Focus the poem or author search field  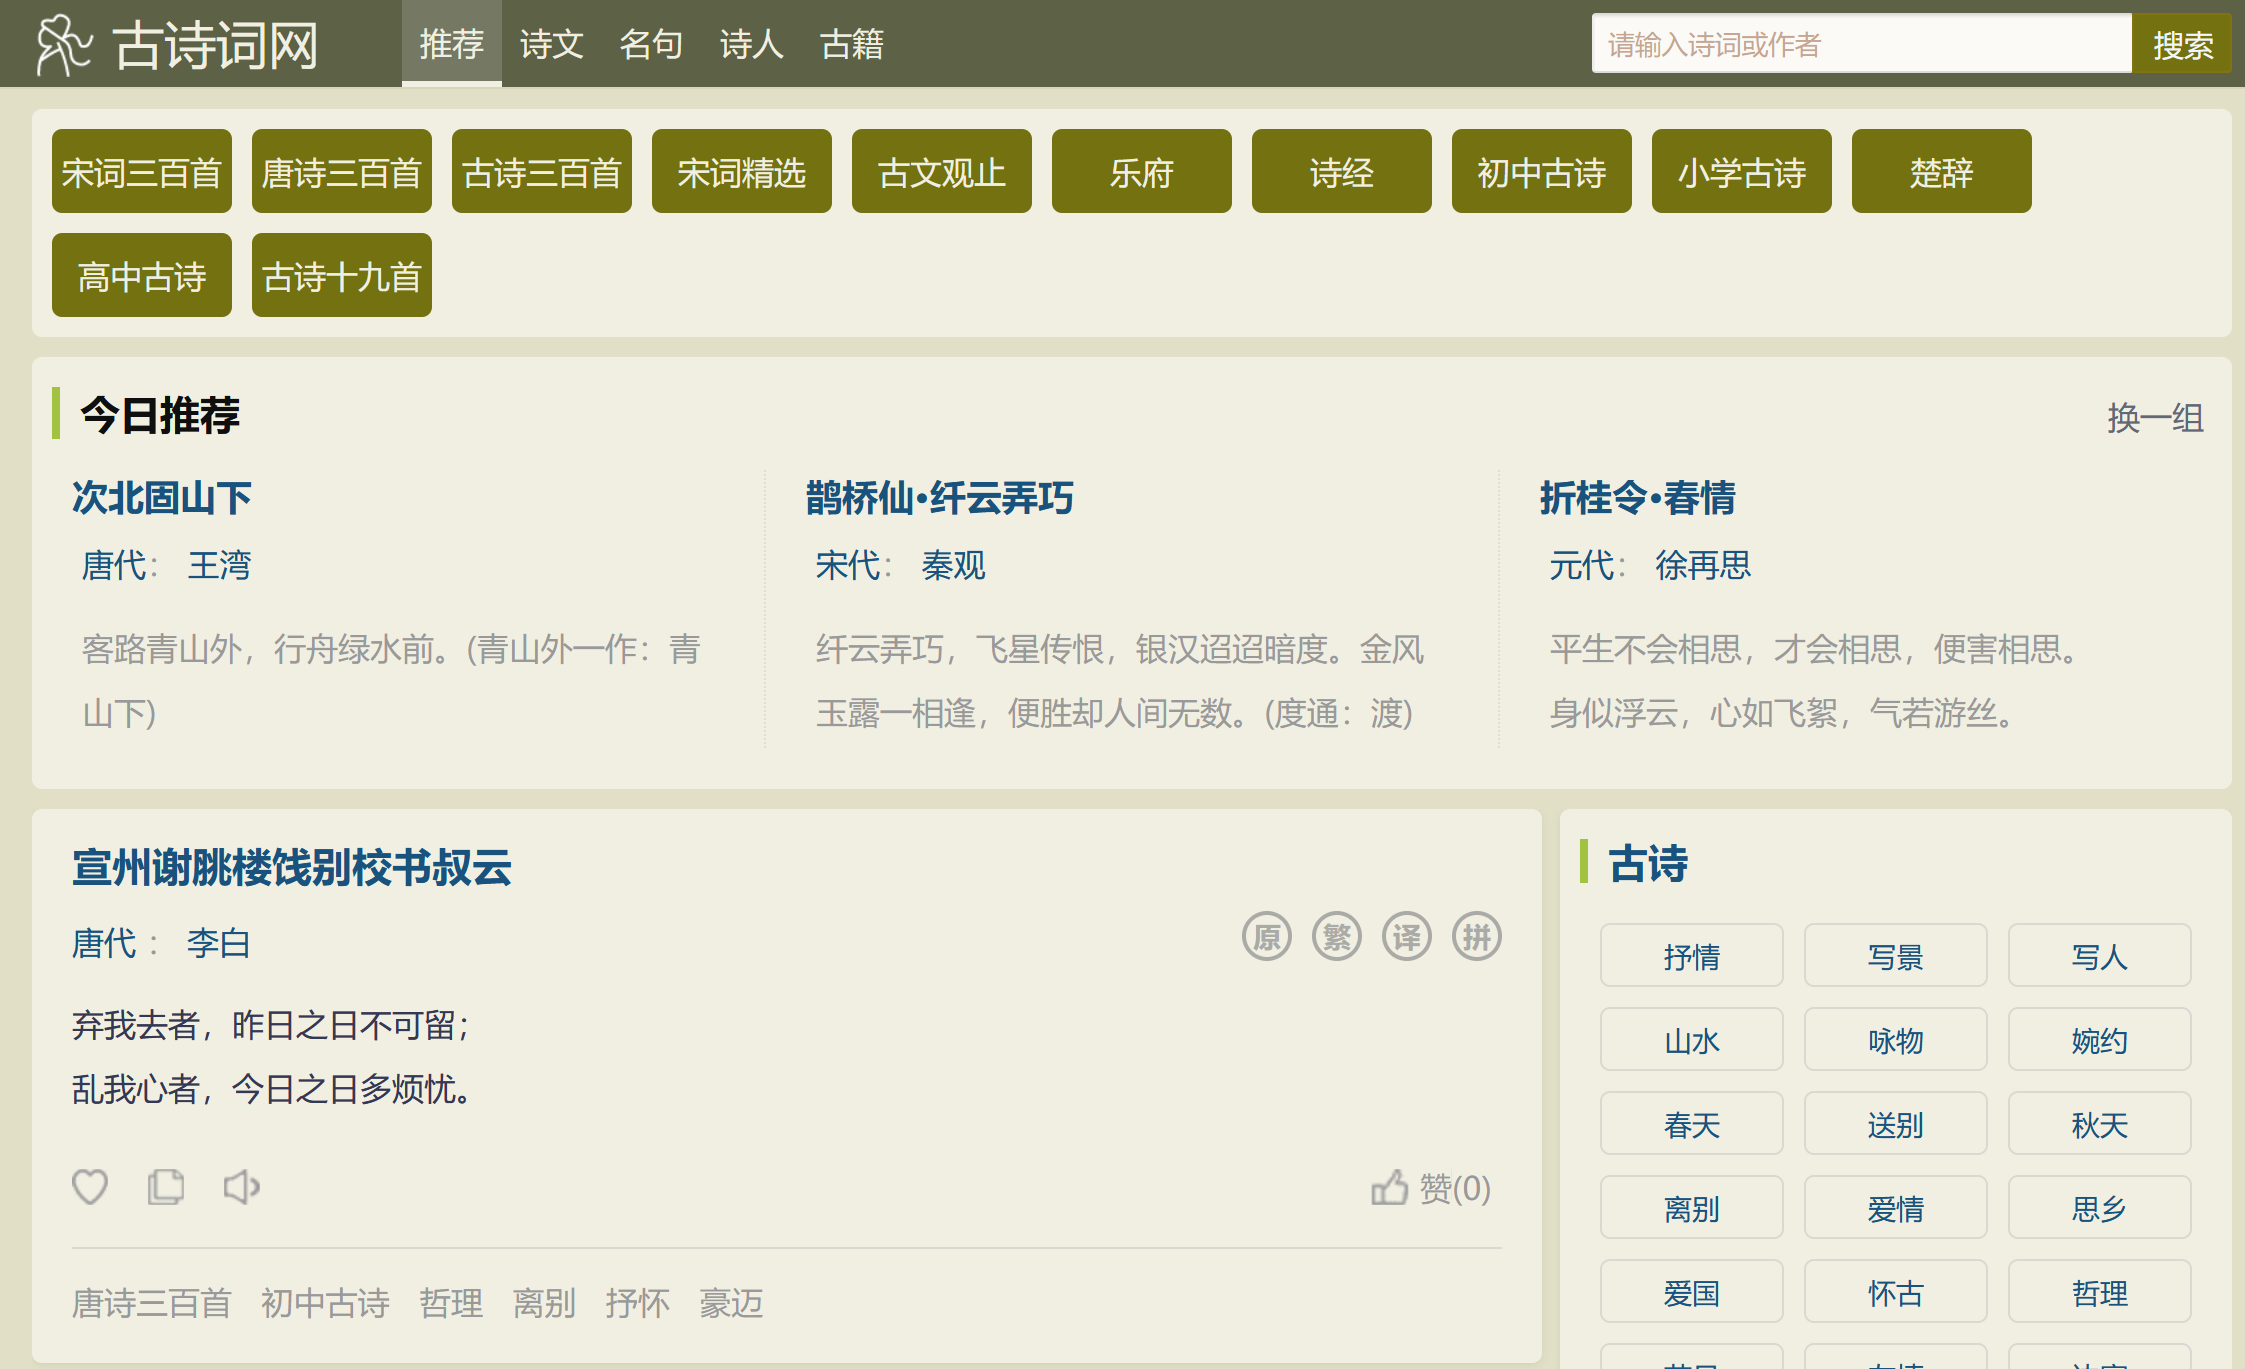click(1860, 44)
